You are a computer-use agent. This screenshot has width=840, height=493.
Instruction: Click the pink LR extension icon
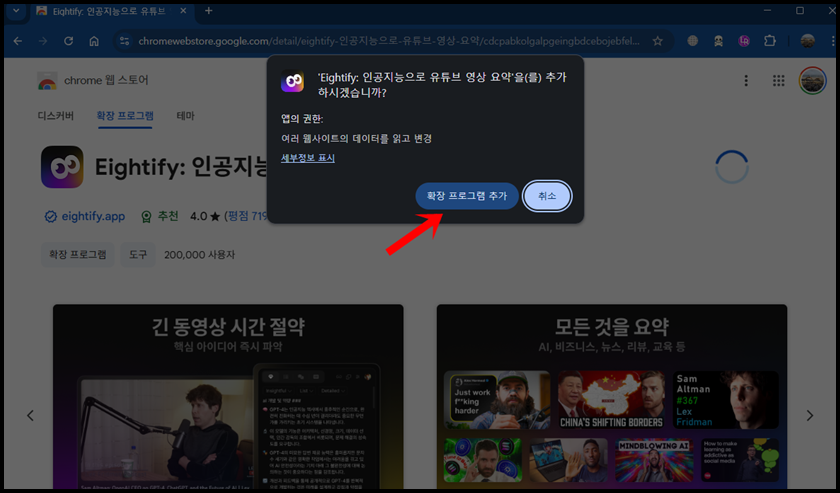pyautogui.click(x=744, y=41)
